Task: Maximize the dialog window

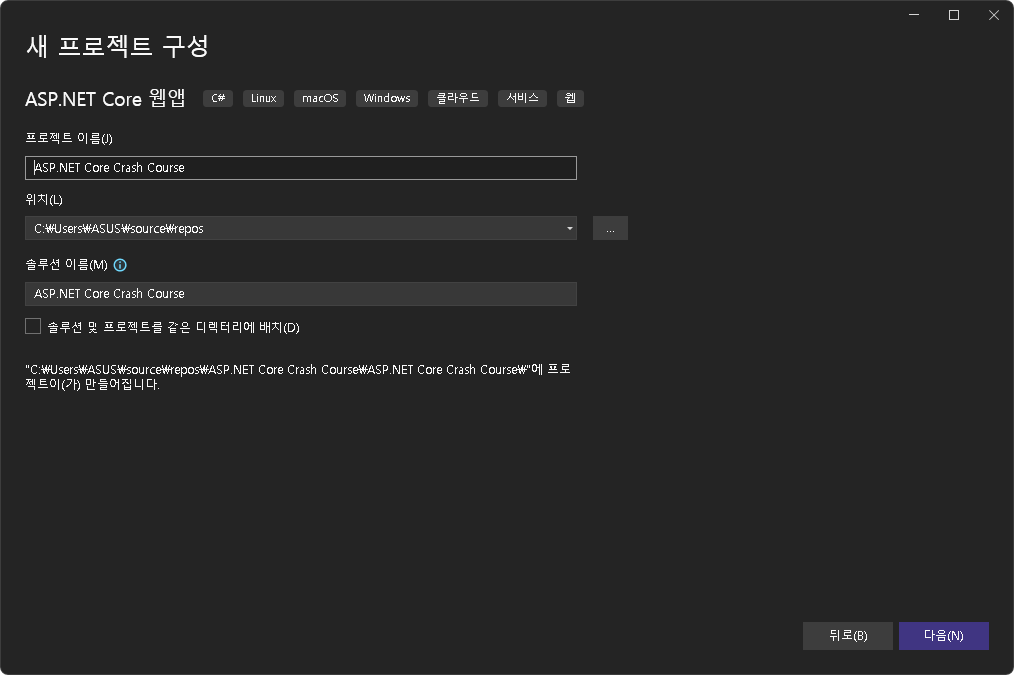Action: pos(954,15)
